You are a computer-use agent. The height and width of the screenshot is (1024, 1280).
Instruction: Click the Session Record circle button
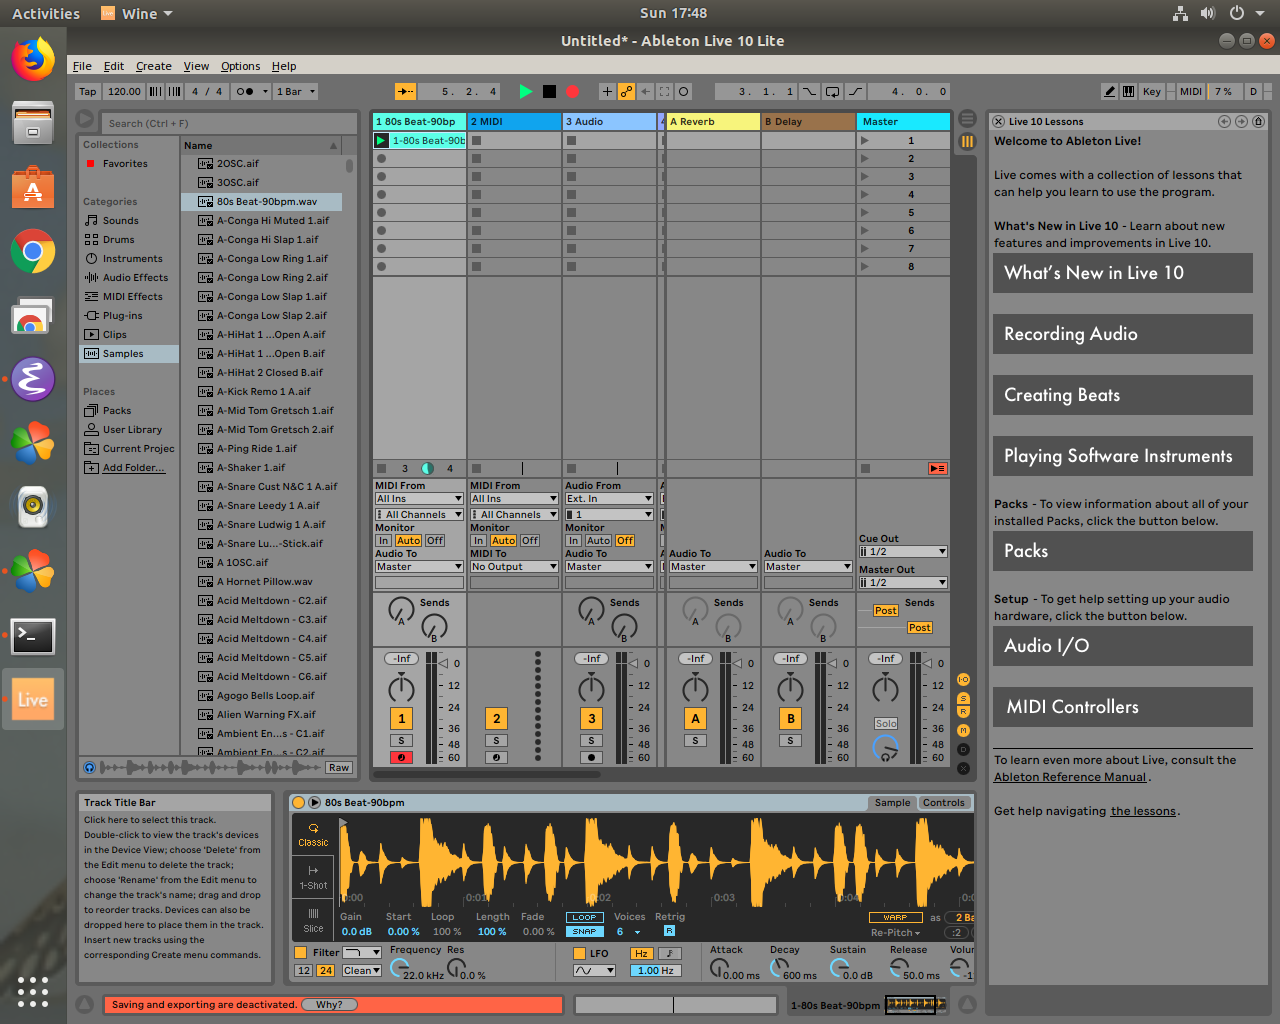[684, 91]
